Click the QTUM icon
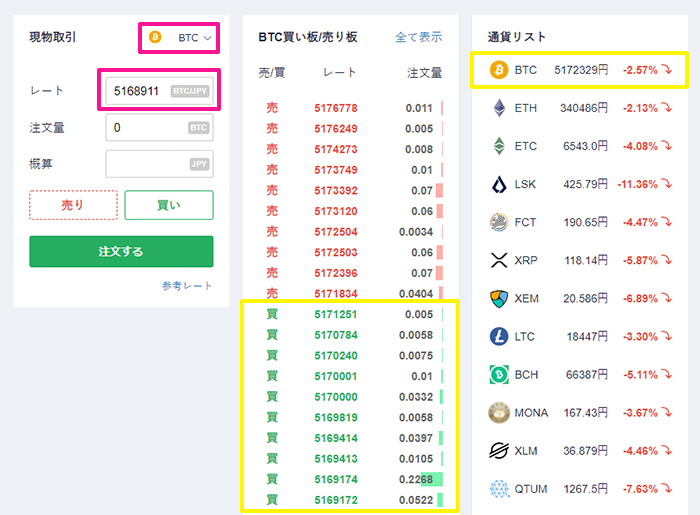This screenshot has height=515, width=700. [499, 489]
